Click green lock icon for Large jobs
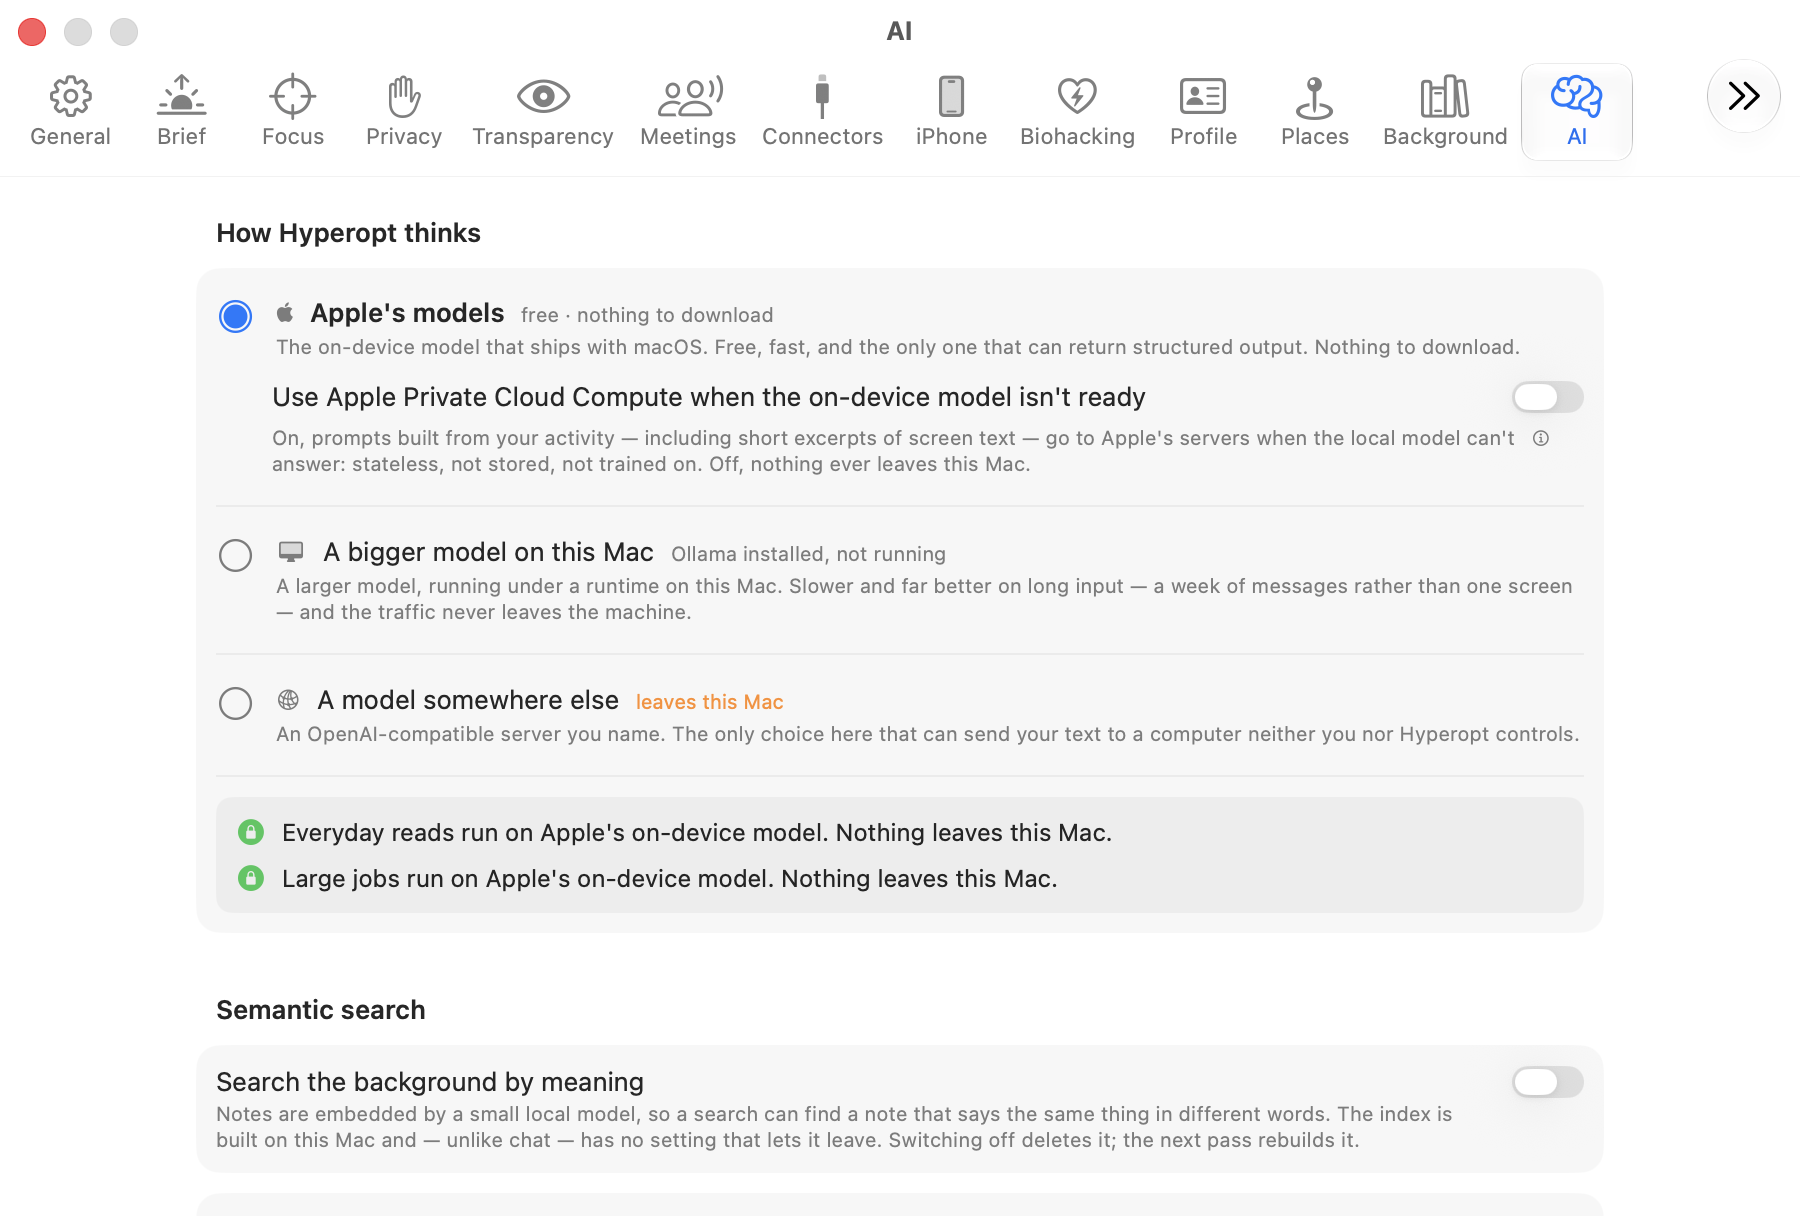Screen dimensions: 1800x1216 [x=251, y=878]
